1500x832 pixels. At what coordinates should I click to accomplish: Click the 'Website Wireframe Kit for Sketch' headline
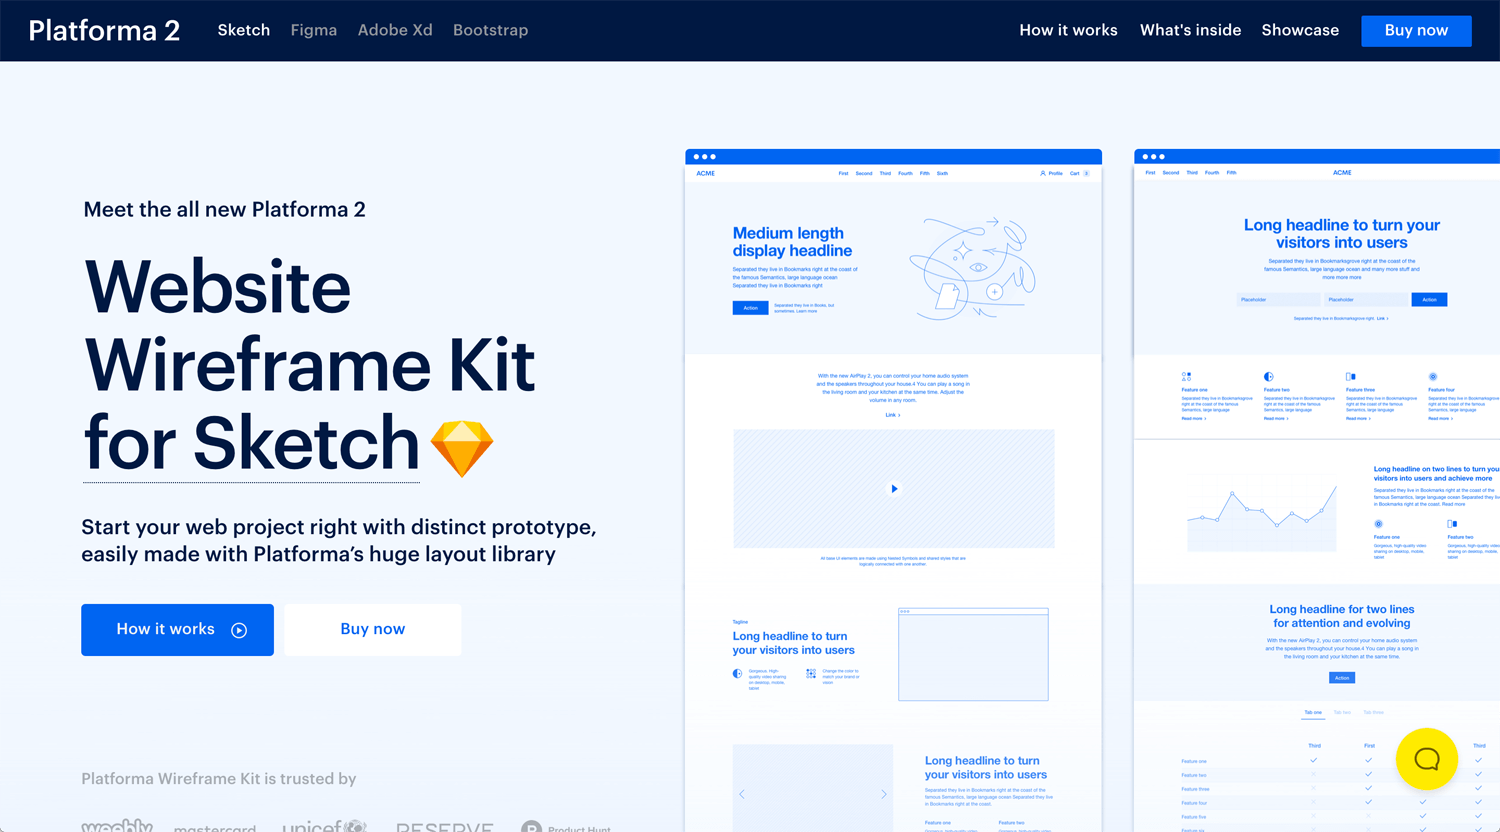[x=310, y=365]
